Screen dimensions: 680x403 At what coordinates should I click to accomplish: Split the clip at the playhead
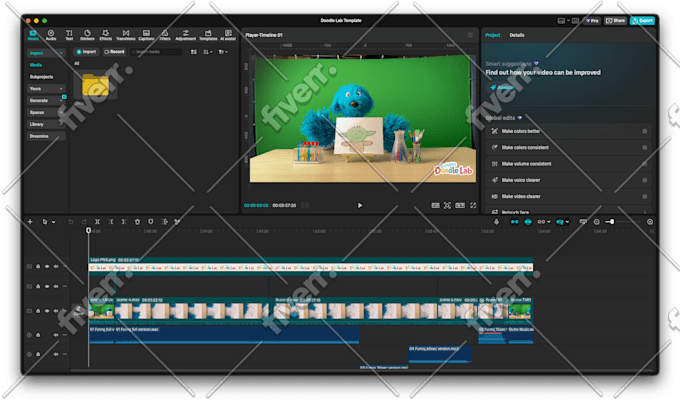point(98,222)
